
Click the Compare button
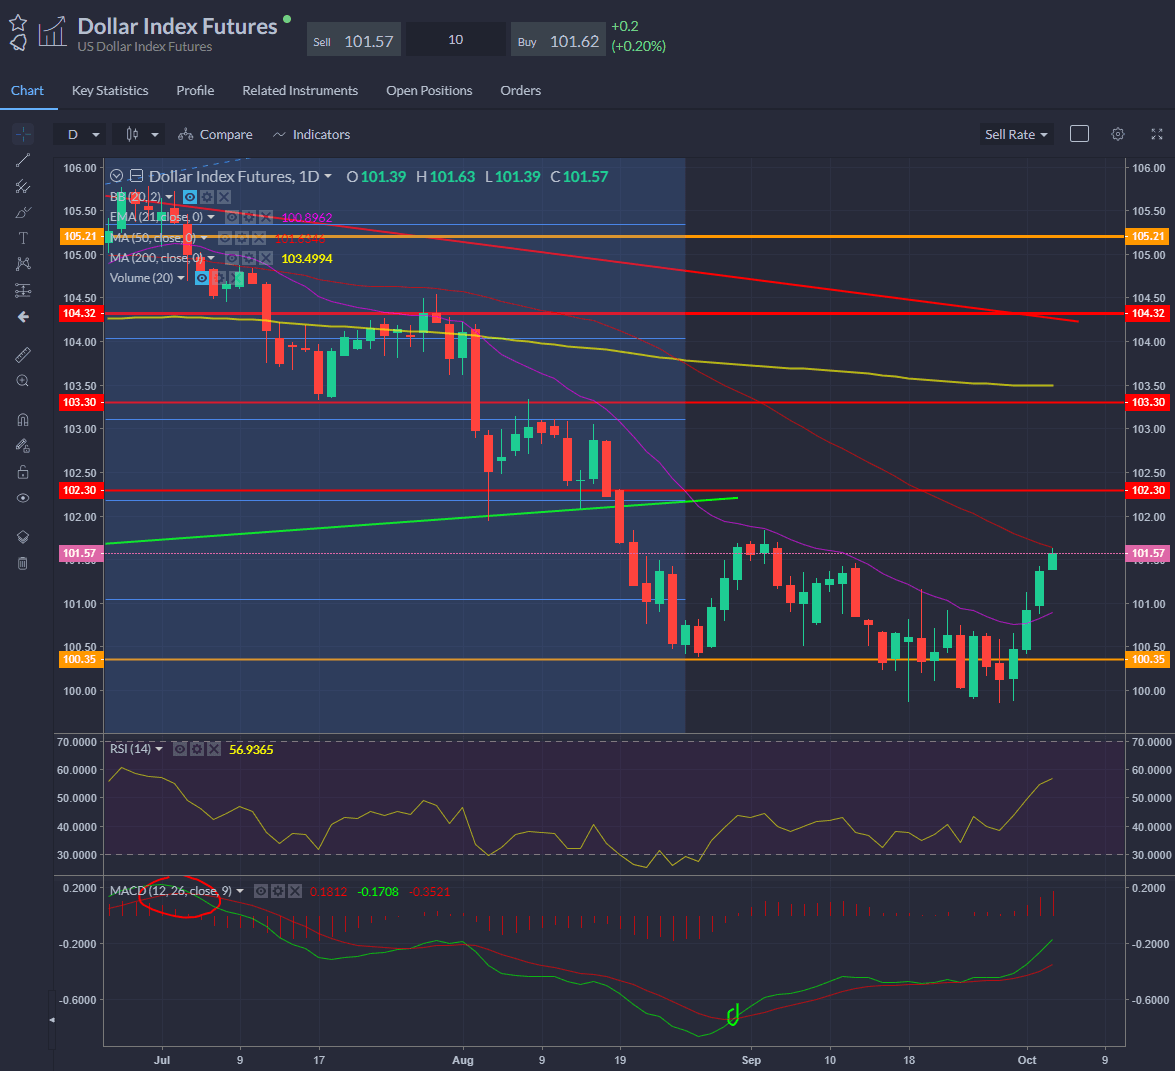click(x=216, y=134)
